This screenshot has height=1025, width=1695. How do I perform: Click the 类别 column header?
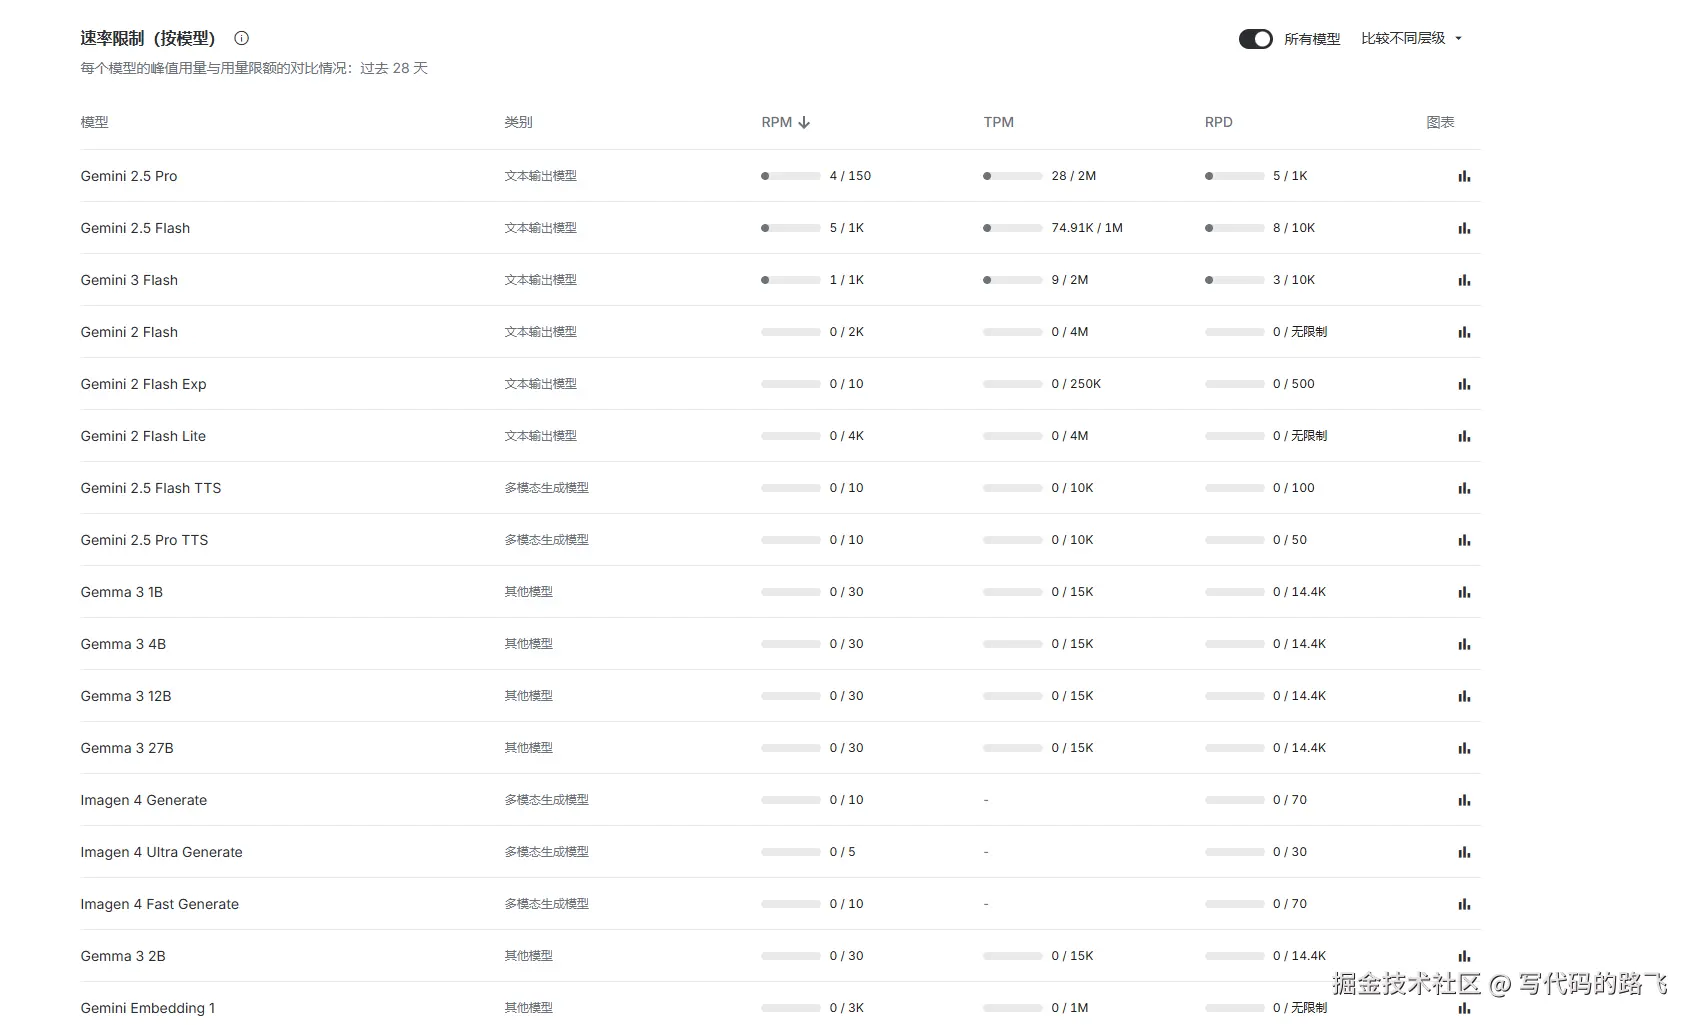click(x=518, y=122)
